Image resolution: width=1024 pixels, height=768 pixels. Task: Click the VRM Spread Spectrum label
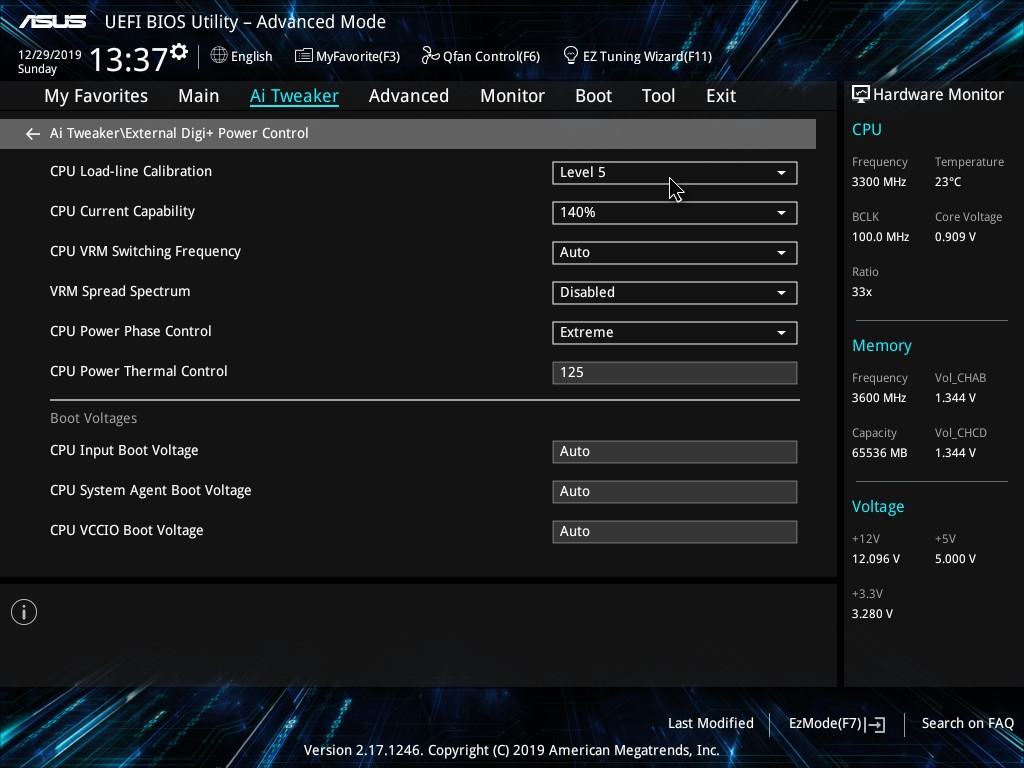coord(120,291)
